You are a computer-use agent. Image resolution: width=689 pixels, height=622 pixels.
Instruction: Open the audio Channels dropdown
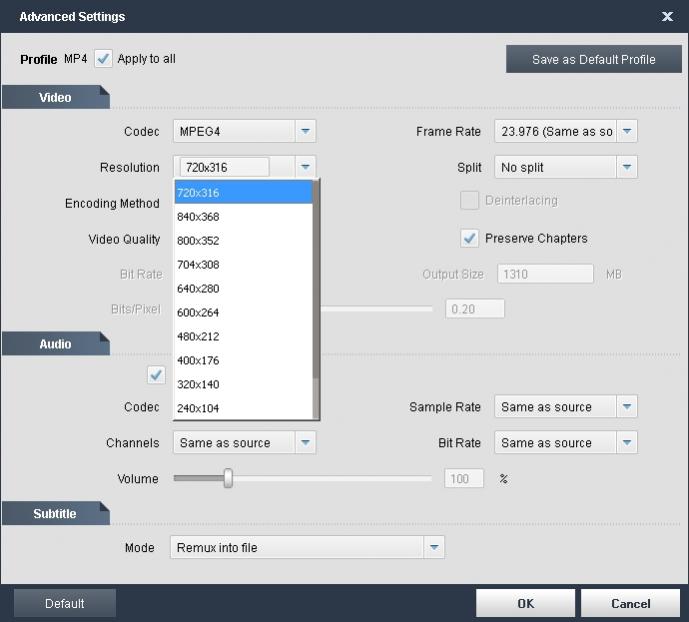coord(244,443)
